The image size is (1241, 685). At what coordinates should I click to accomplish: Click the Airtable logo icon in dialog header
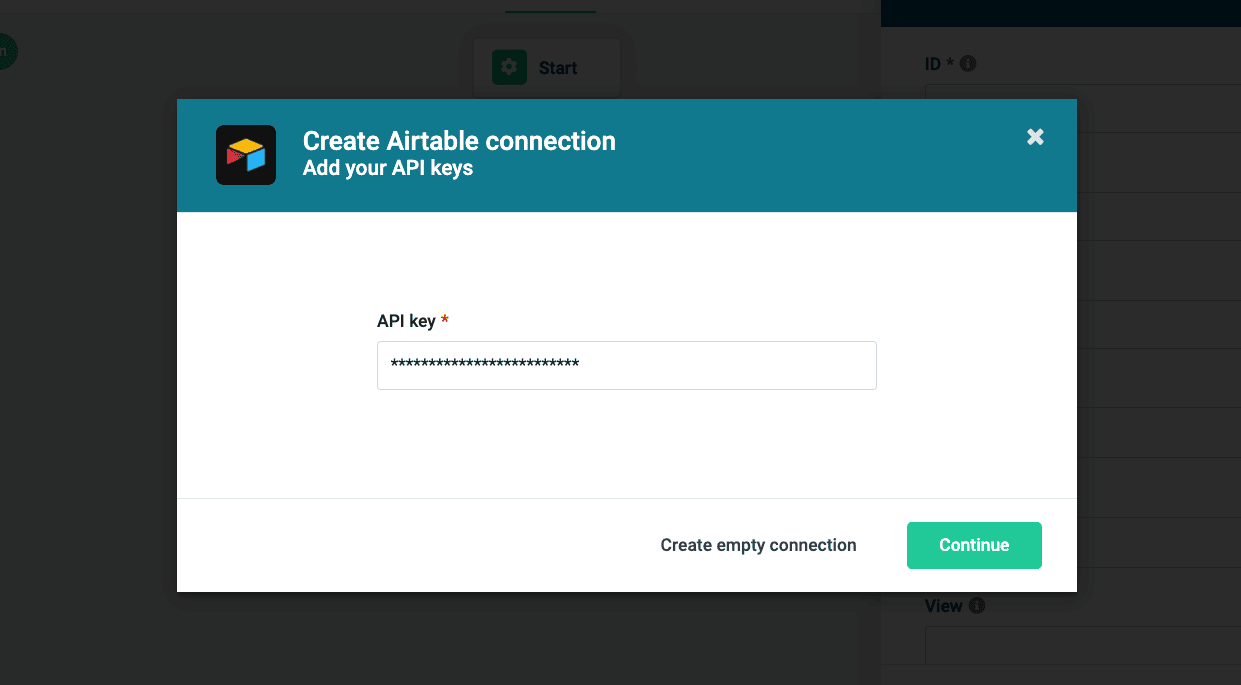(x=246, y=155)
